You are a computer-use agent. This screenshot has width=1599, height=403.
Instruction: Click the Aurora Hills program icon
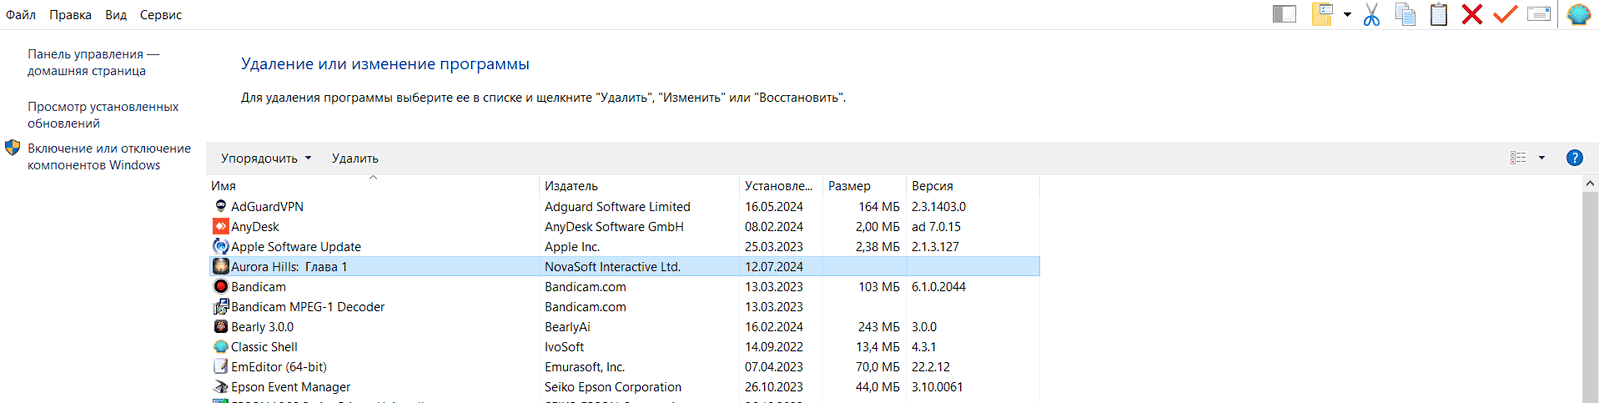[x=221, y=266]
